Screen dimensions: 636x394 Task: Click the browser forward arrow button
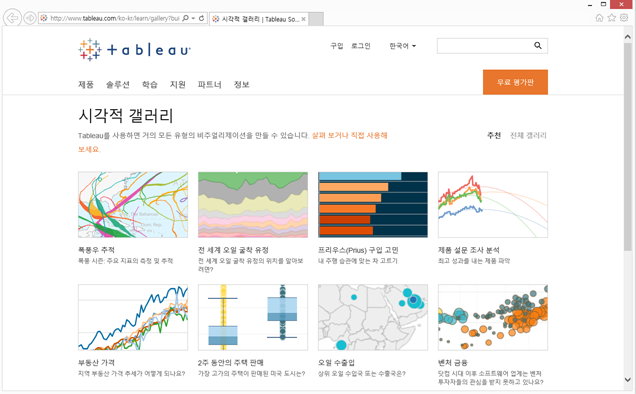click(x=30, y=18)
